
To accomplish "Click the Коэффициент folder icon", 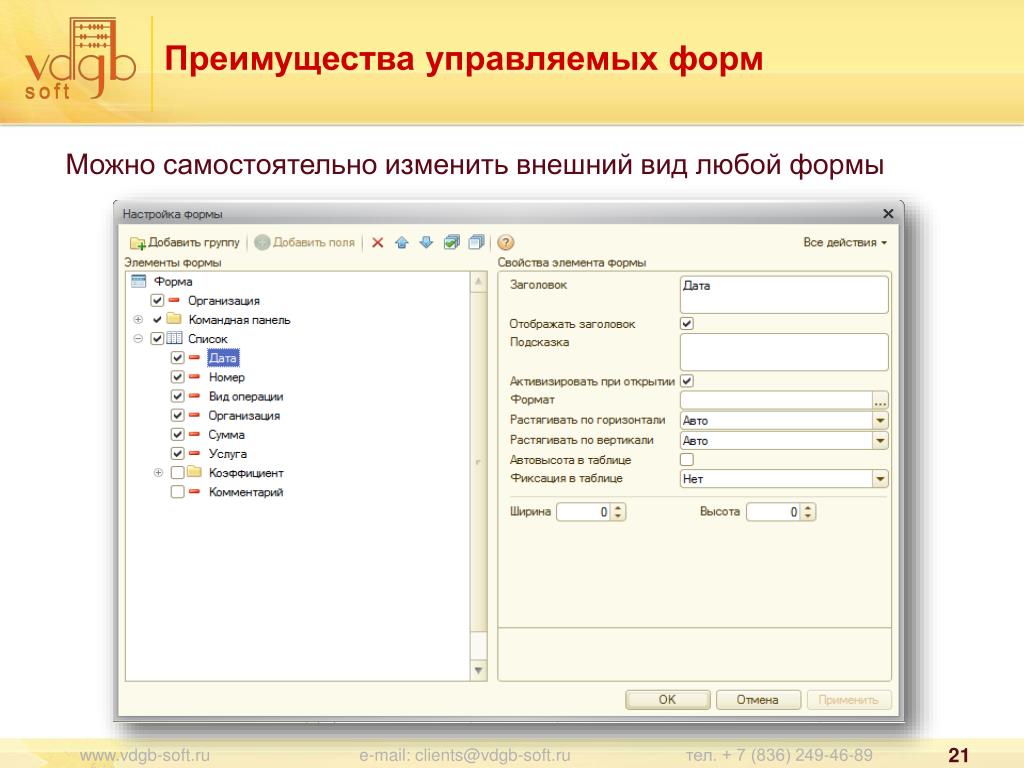I will pyautogui.click(x=194, y=472).
